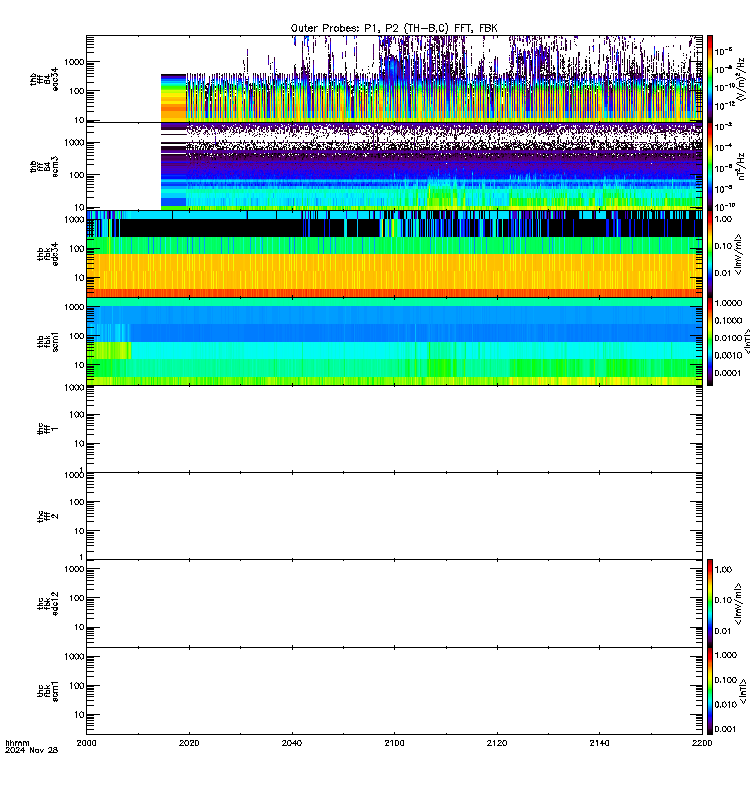Click the '2024 Nov 28' date label
750x800 pixels.
[32, 750]
